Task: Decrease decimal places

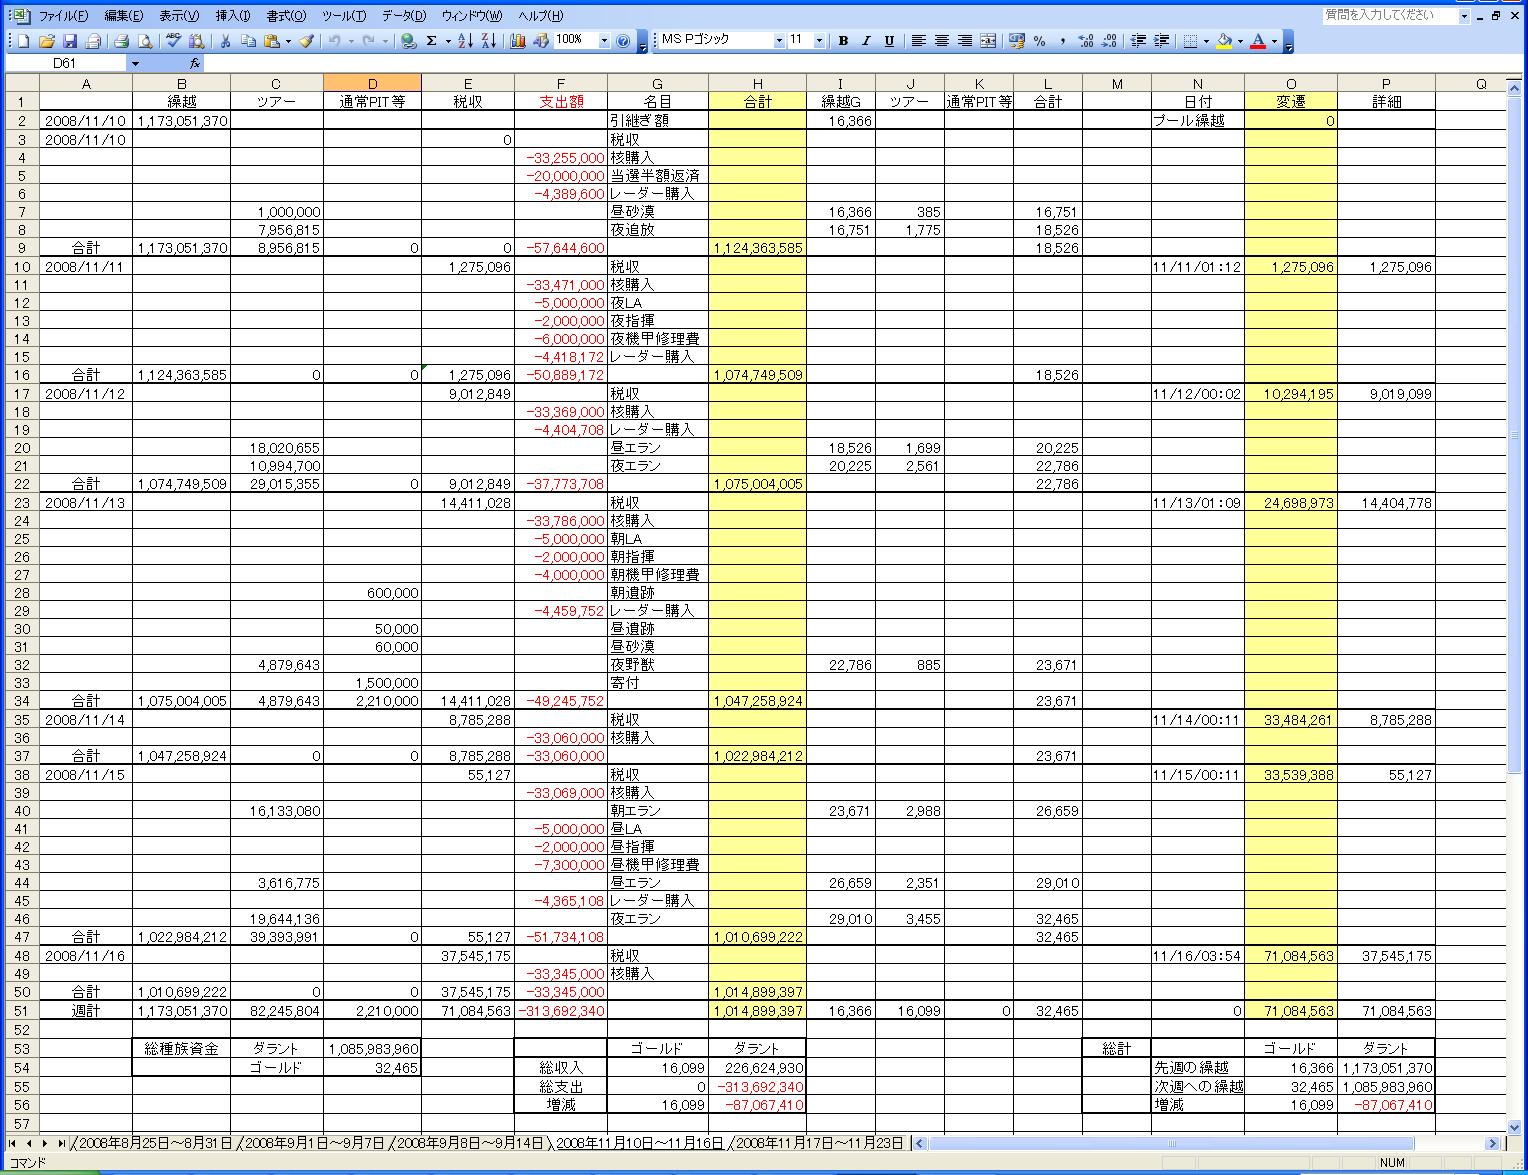Action: (x=1110, y=41)
